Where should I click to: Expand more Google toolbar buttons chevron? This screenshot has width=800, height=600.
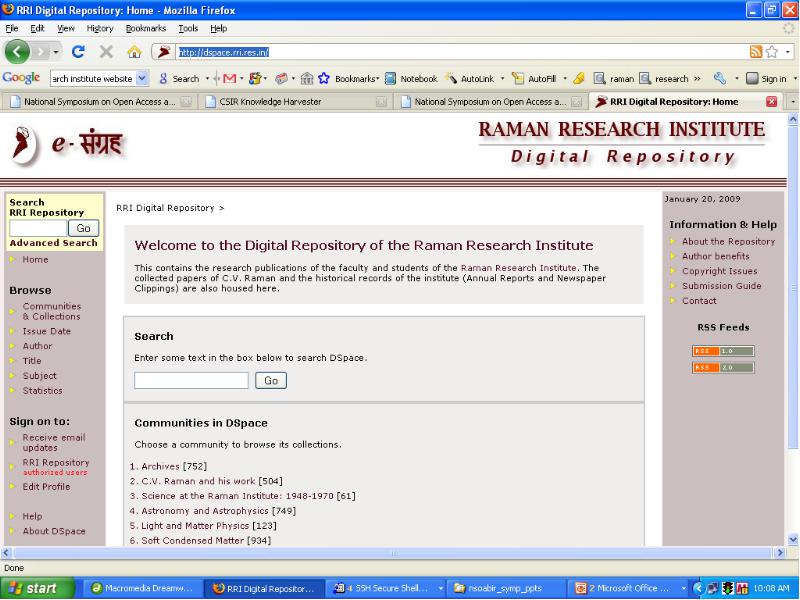coord(697,79)
